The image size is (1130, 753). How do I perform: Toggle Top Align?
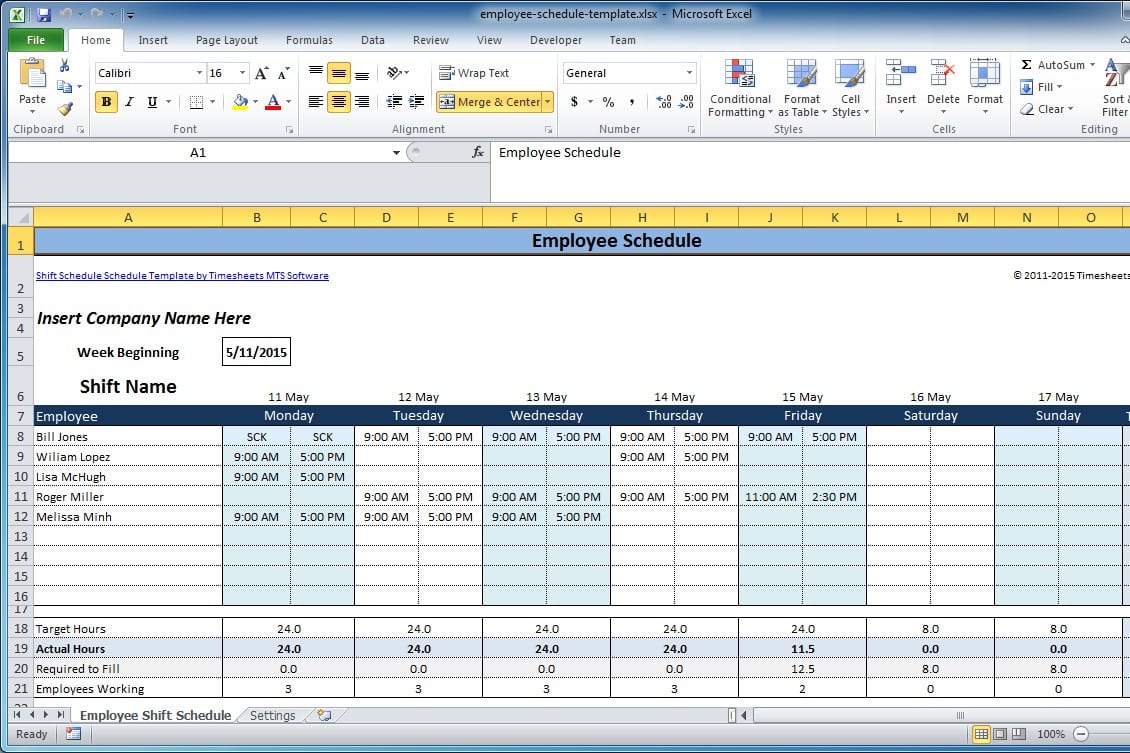click(316, 73)
